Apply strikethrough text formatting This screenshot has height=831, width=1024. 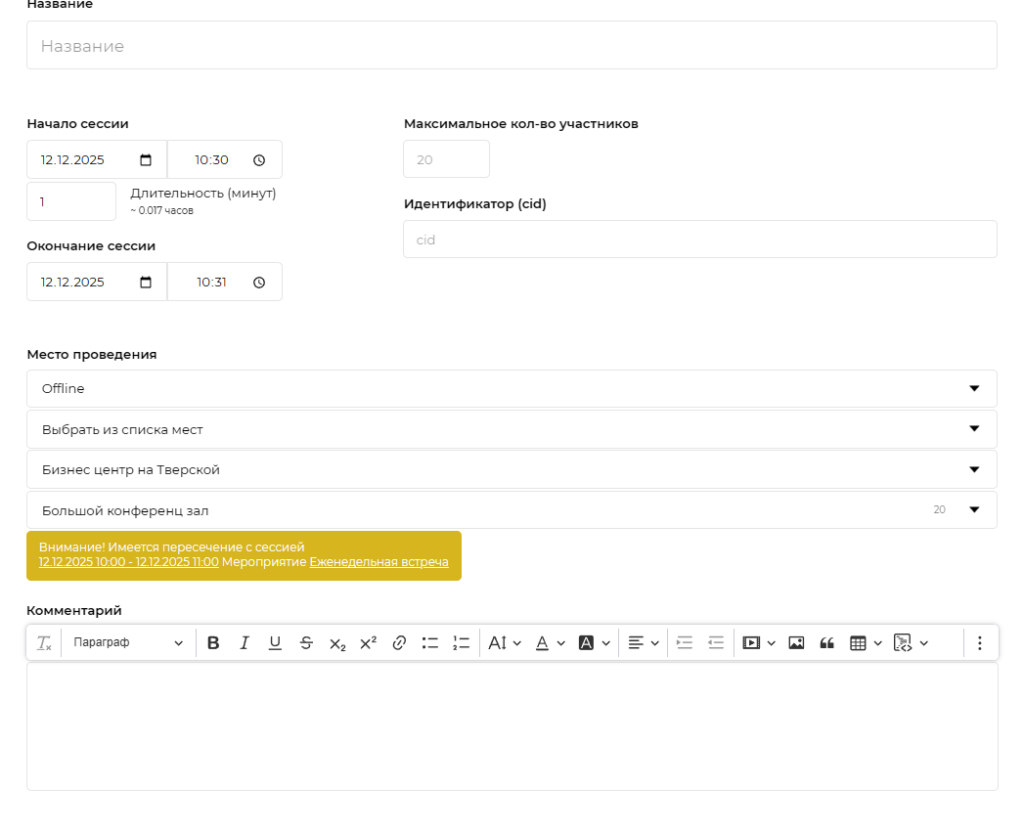coord(305,643)
